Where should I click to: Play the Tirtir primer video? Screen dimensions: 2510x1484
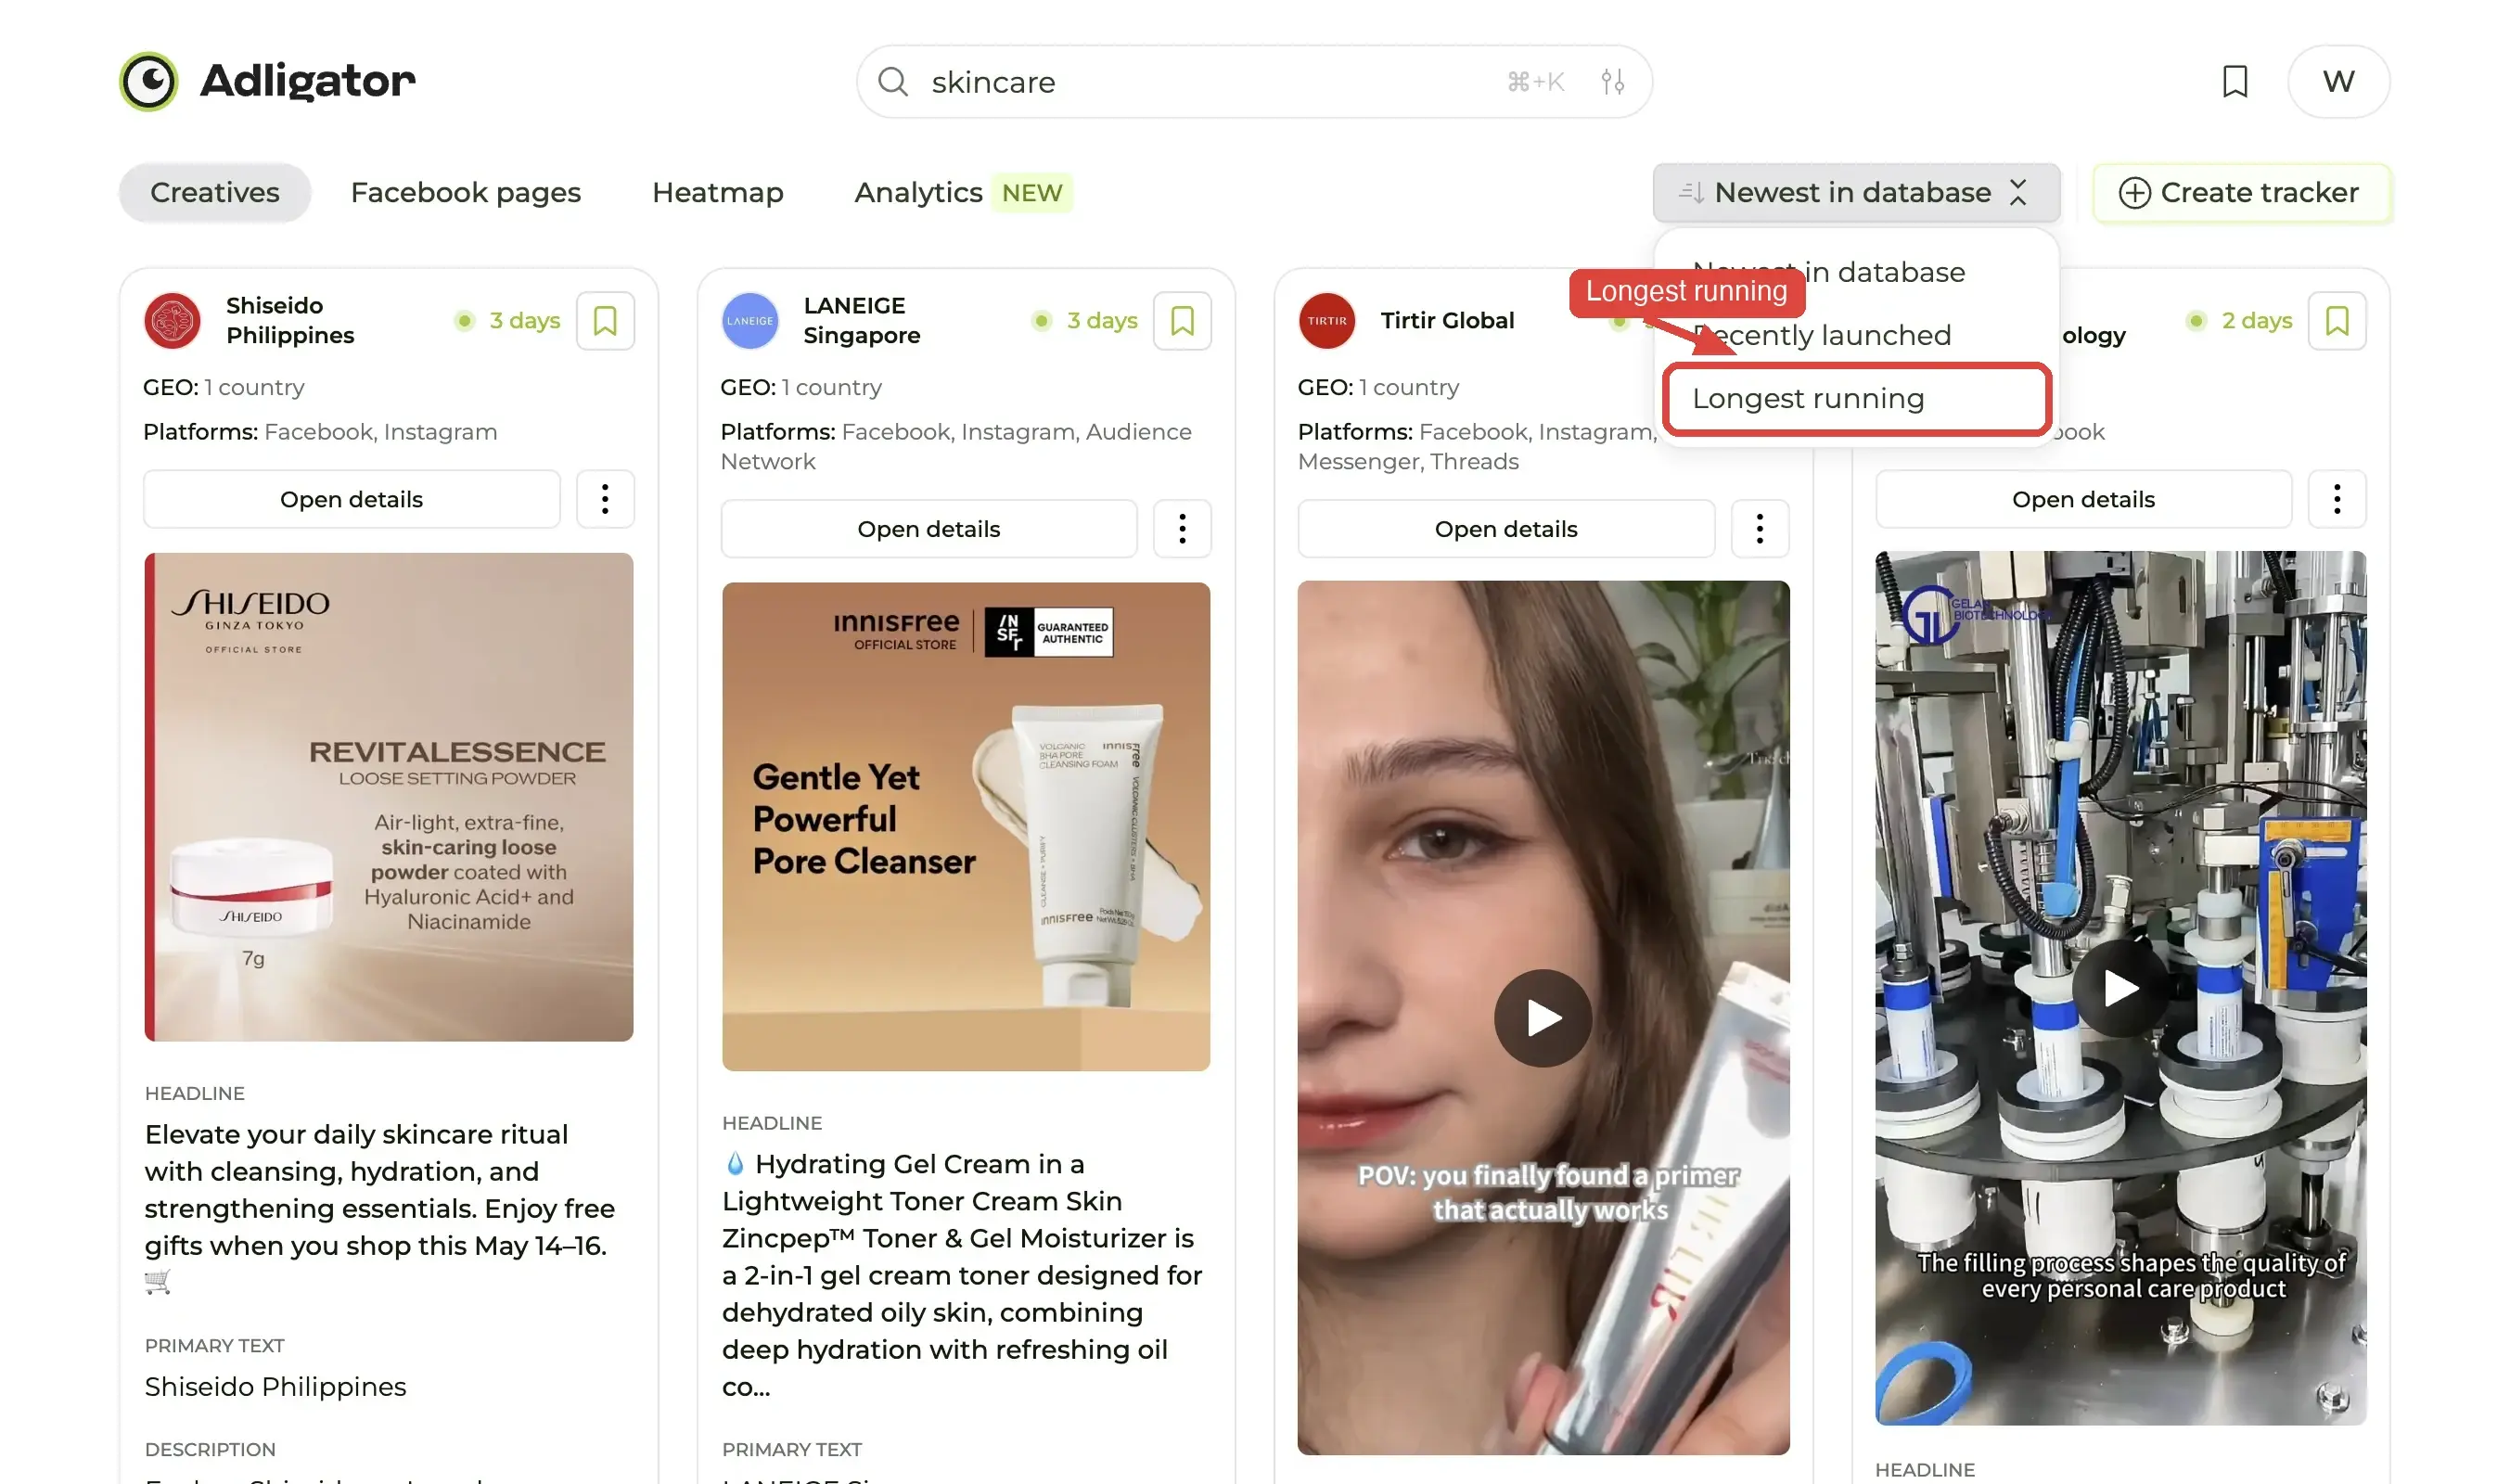(1543, 1018)
